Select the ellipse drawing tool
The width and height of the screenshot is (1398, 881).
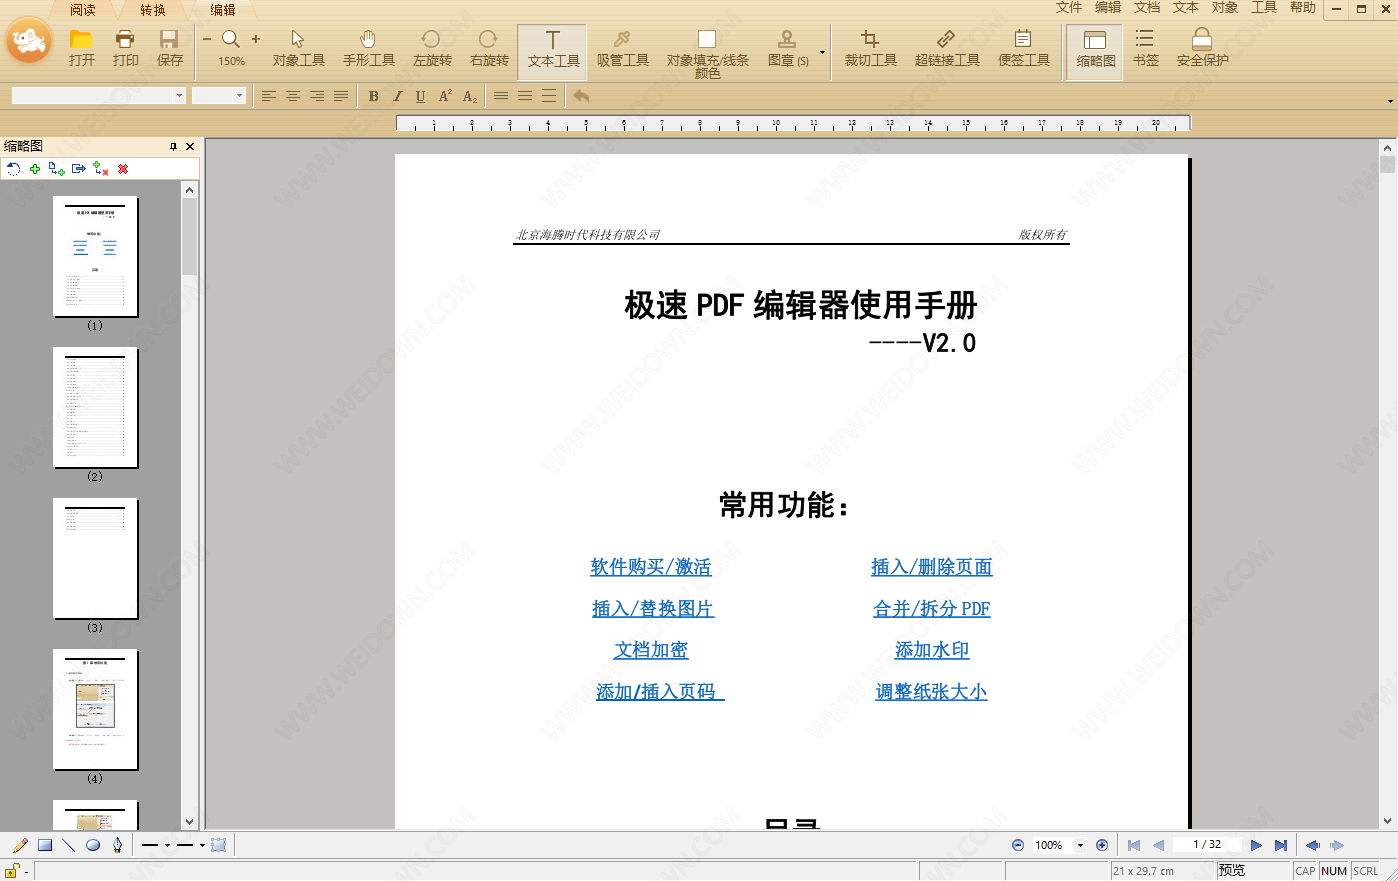[x=93, y=845]
